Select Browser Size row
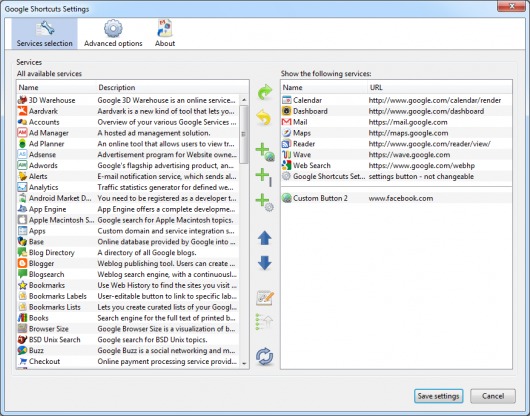 tap(128, 329)
